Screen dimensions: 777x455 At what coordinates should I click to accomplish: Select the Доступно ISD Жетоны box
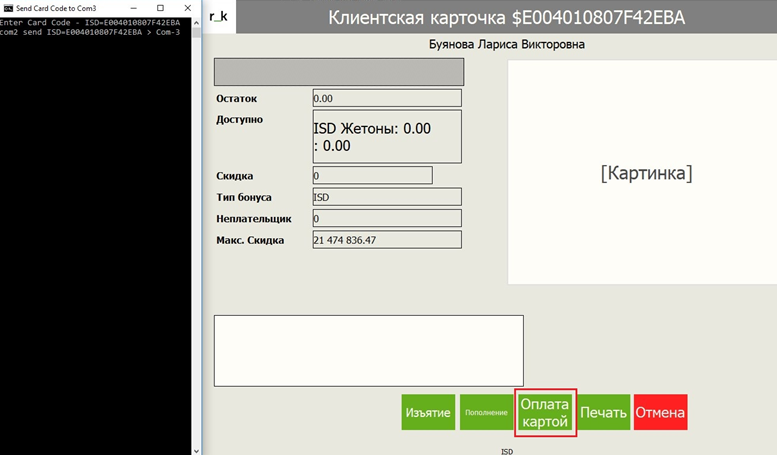coord(386,136)
